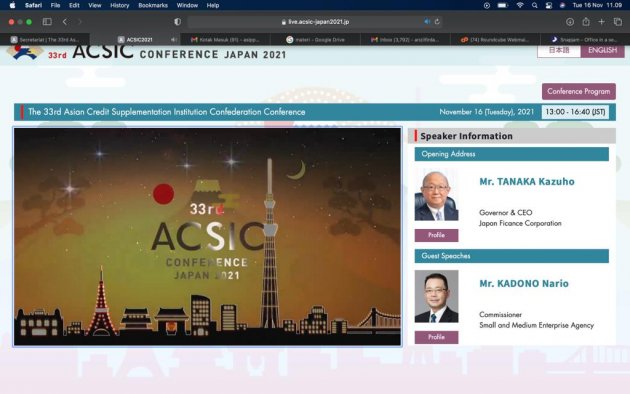Screen dimensions: 630x394
Task: Click the date and time Tue 16 Nov
Action: [597, 5]
